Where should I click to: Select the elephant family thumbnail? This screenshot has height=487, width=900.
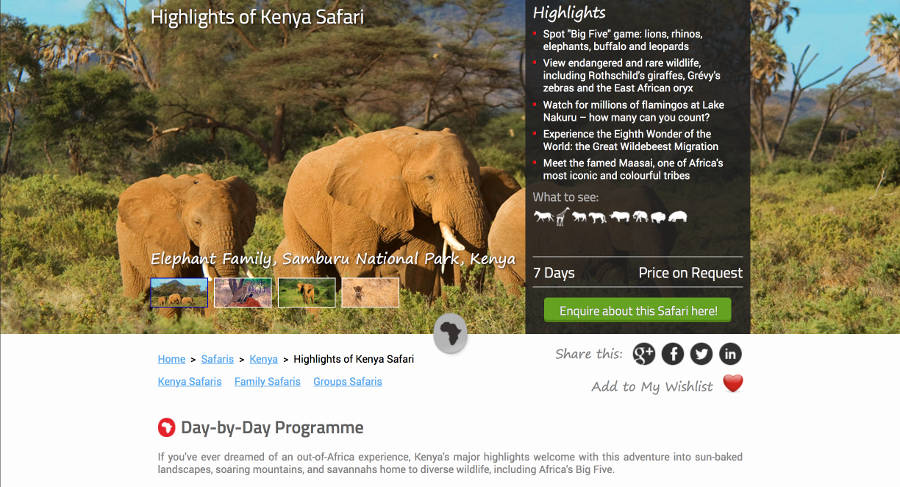click(179, 292)
